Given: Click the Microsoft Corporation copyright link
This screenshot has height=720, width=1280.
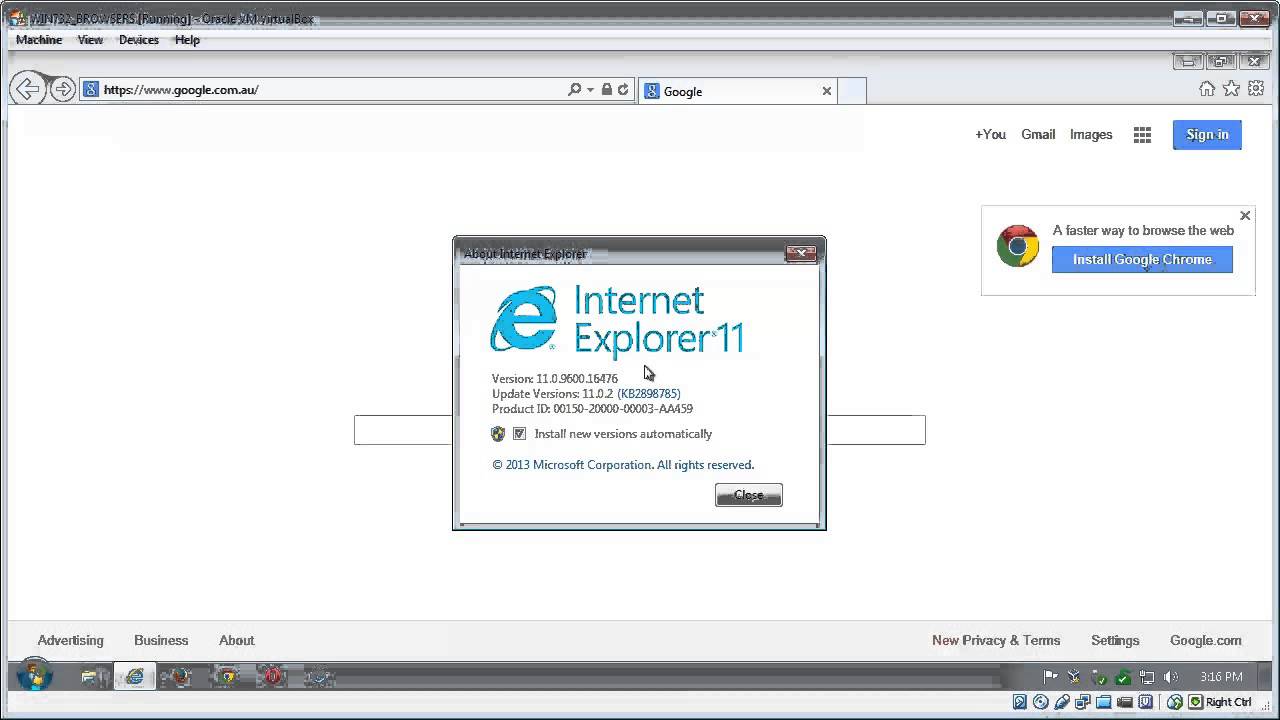Looking at the screenshot, I should click(x=623, y=465).
